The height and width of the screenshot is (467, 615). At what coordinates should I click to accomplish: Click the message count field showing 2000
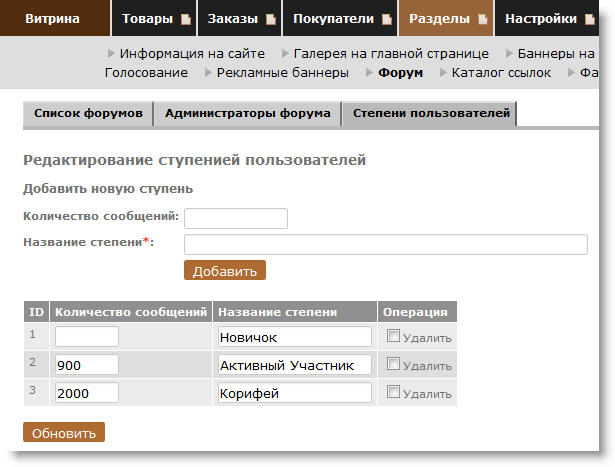(87, 392)
